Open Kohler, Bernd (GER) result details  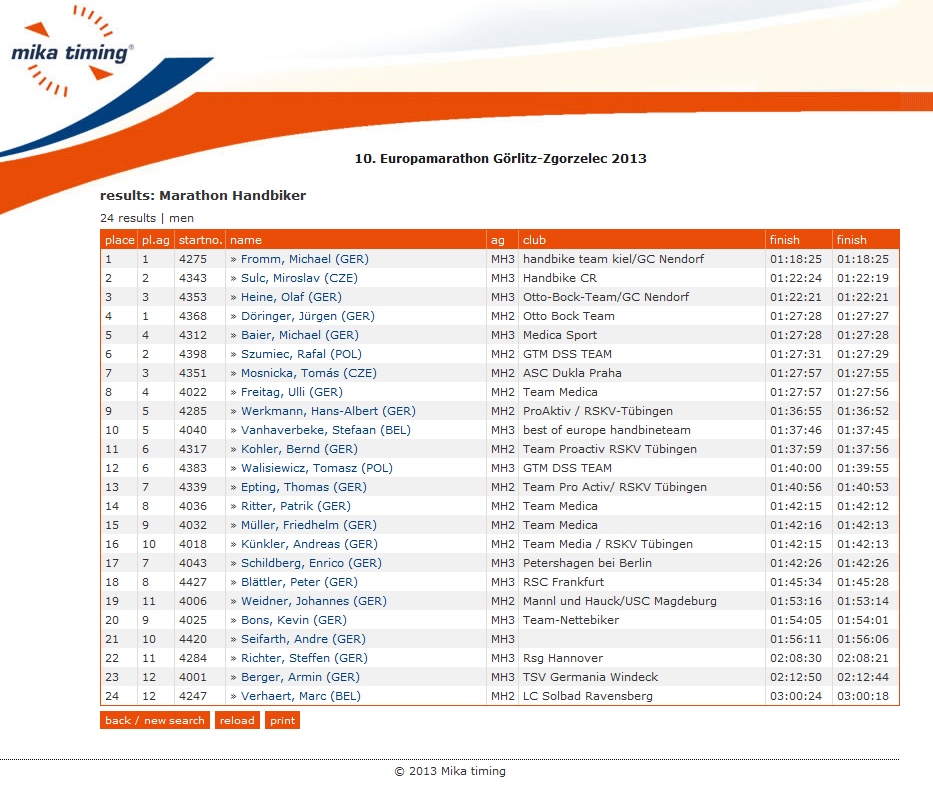[299, 449]
